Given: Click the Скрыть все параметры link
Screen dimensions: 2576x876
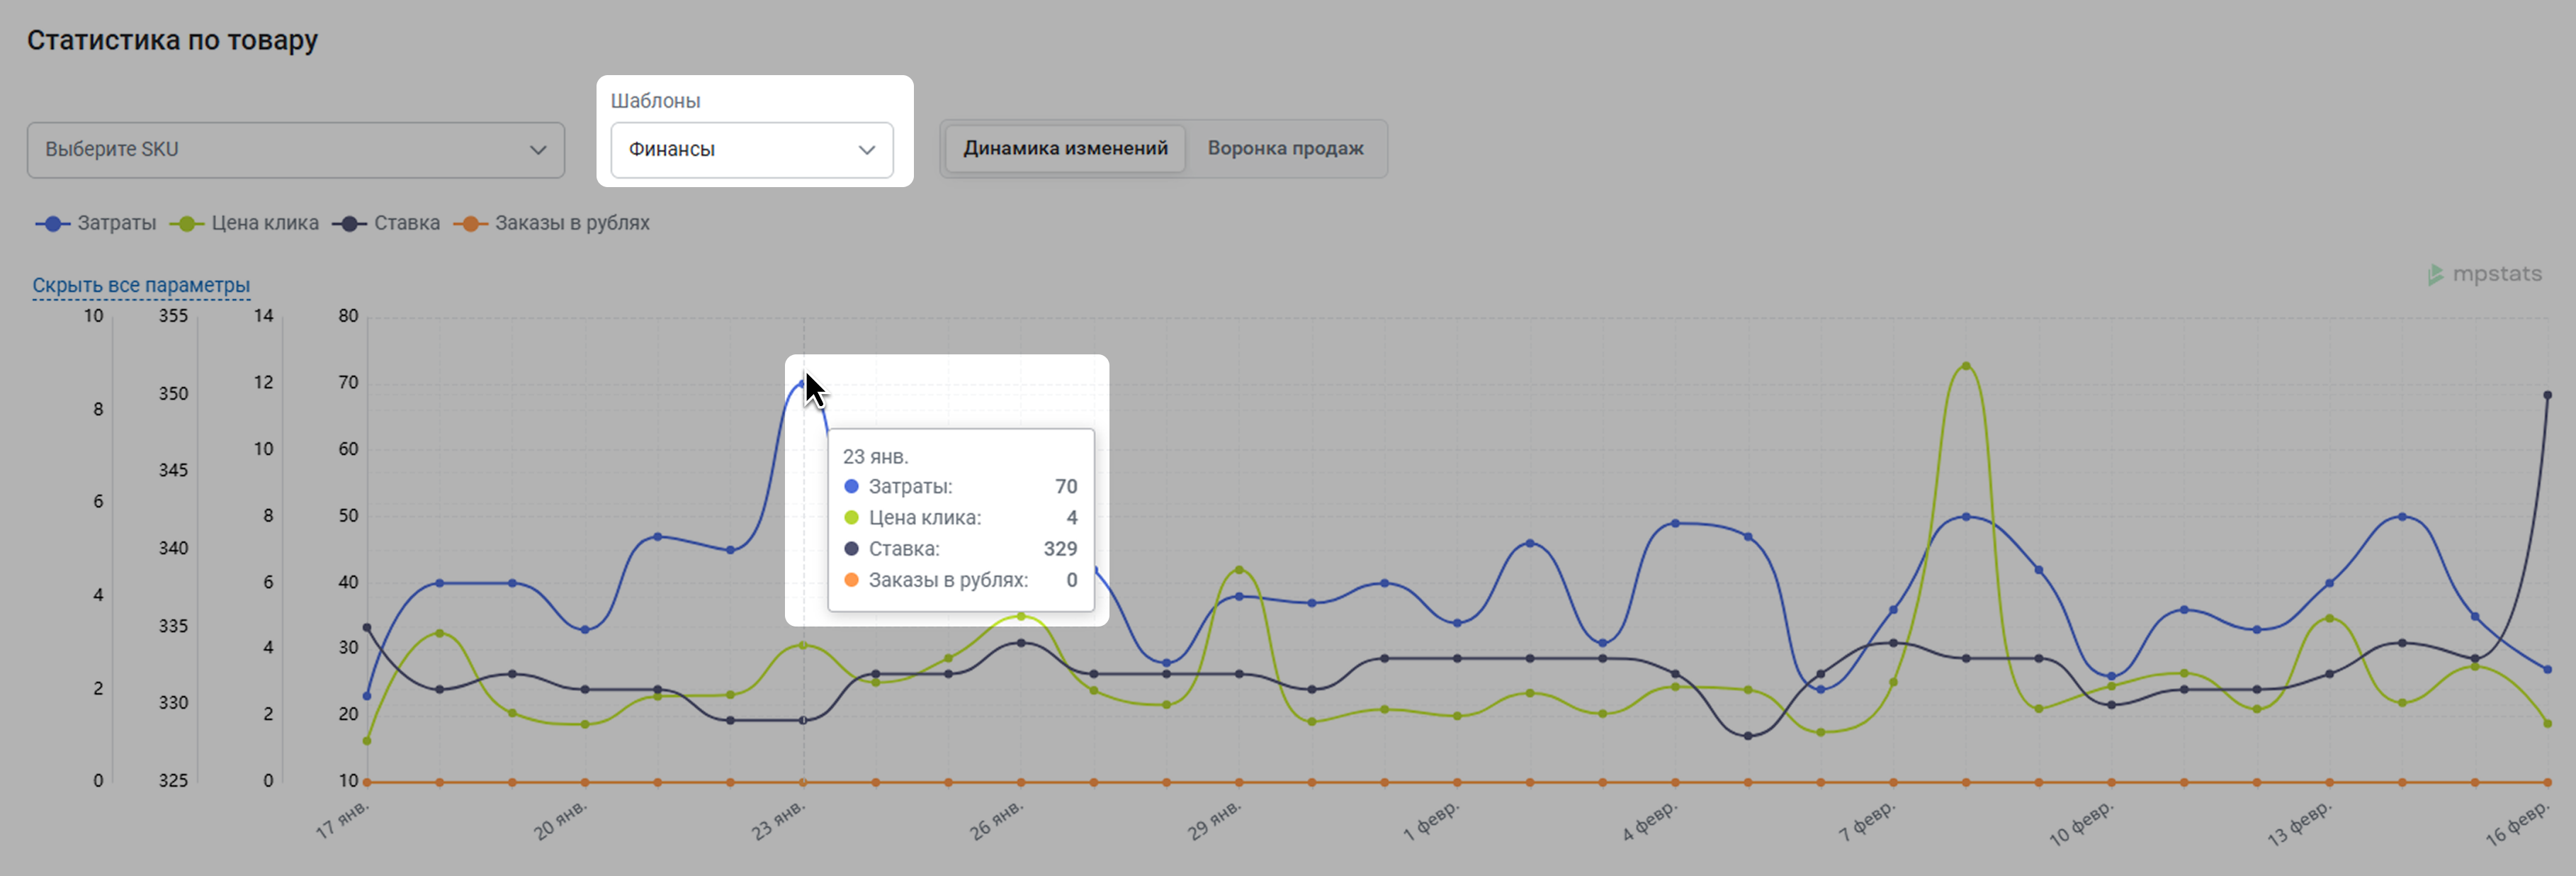Looking at the screenshot, I should coord(141,285).
